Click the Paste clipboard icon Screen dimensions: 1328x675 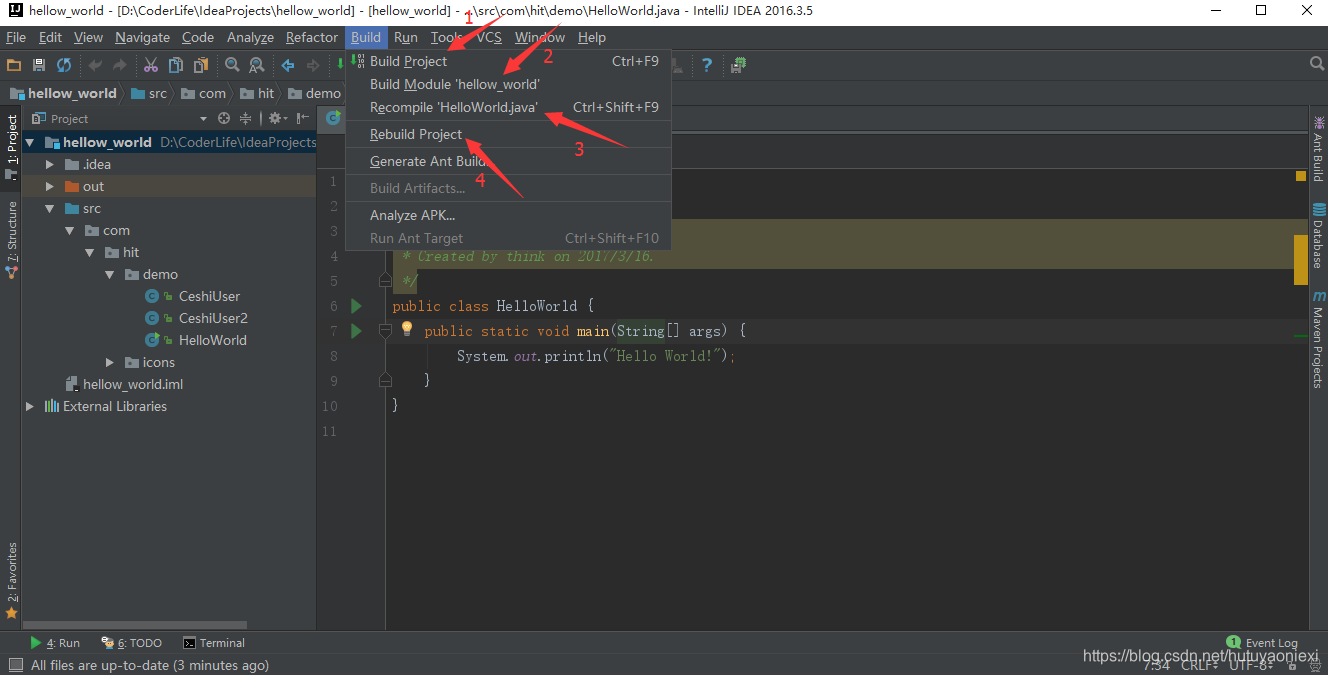[x=201, y=65]
